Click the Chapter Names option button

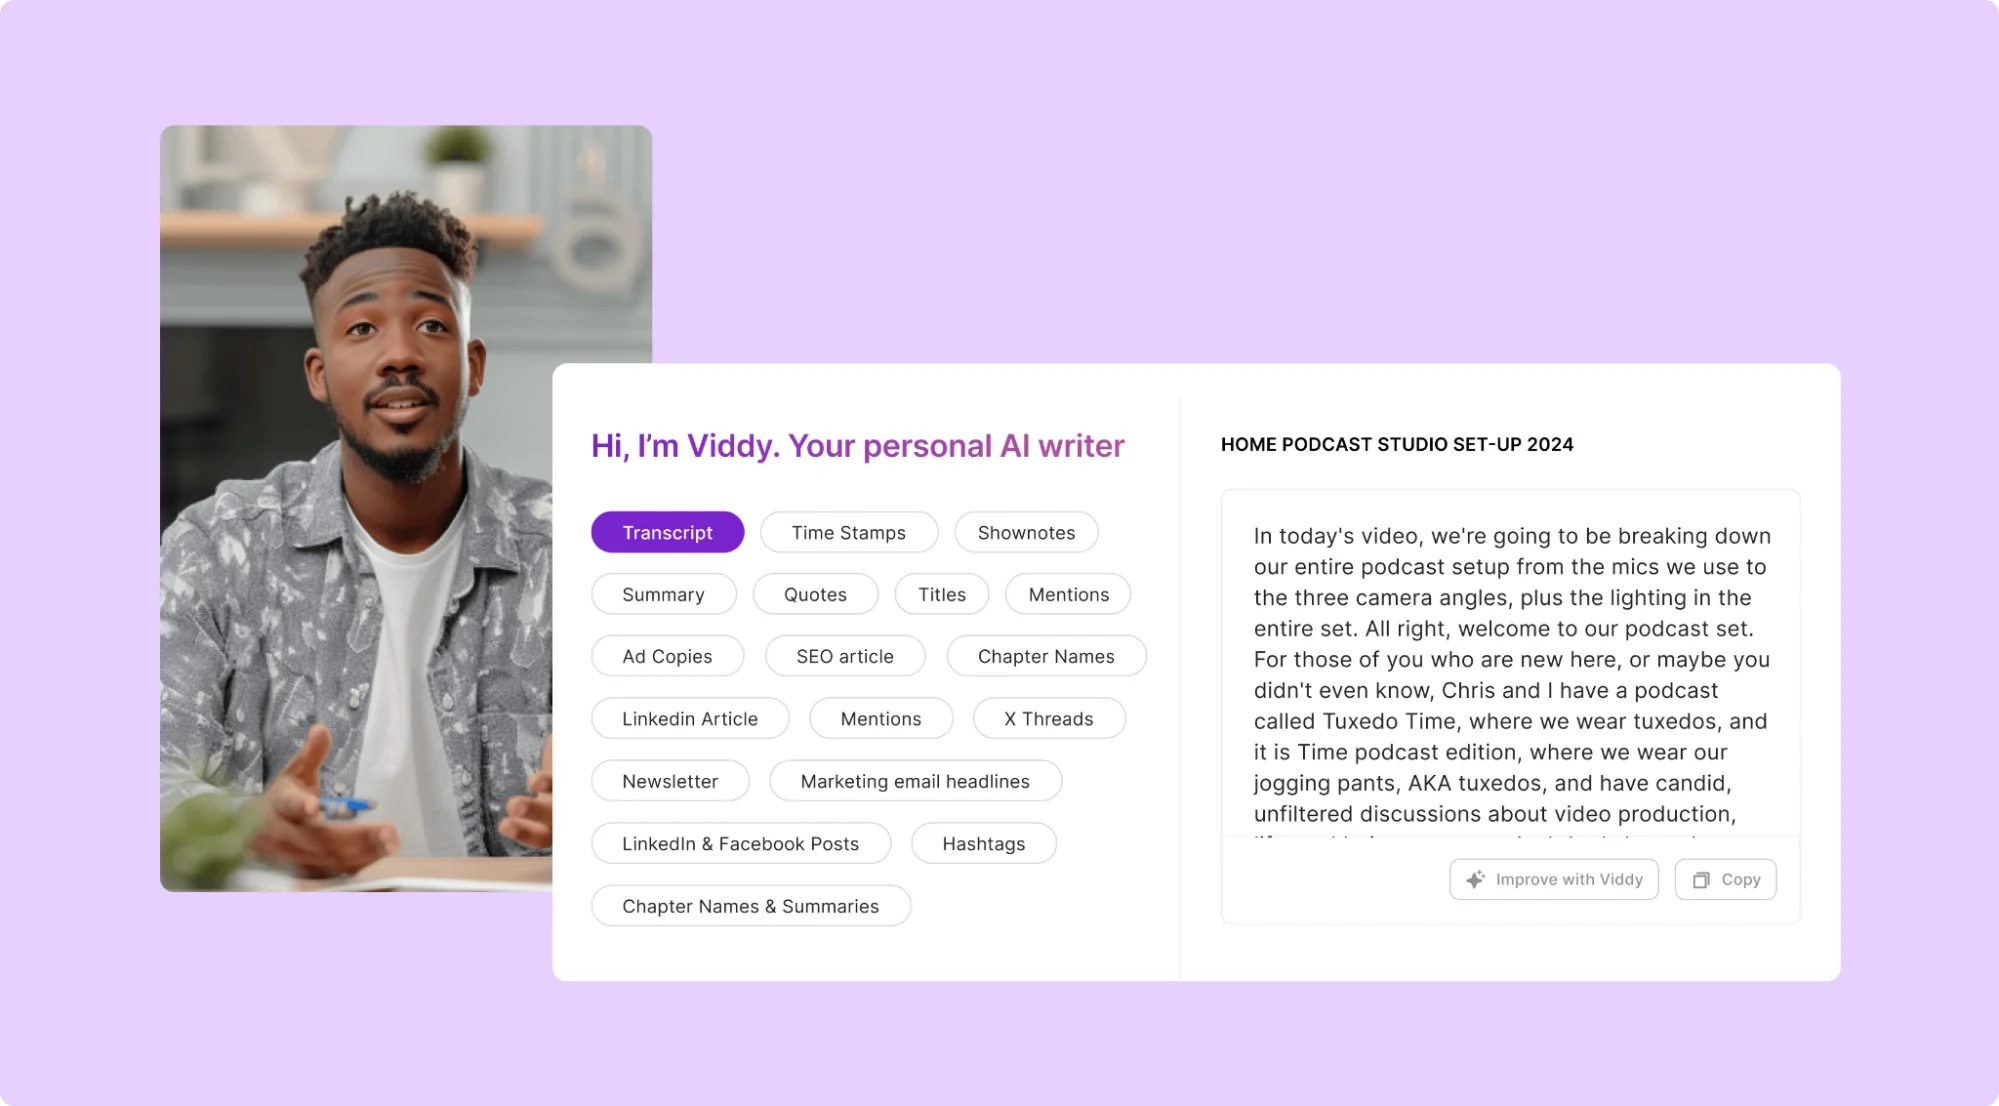[x=1046, y=655]
